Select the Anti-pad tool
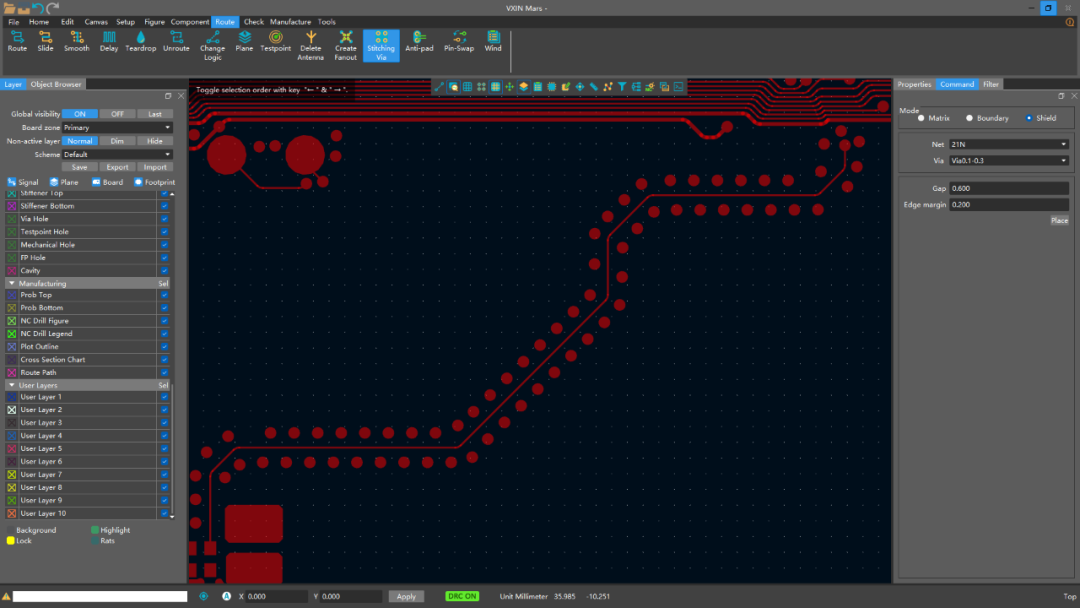 pyautogui.click(x=419, y=42)
